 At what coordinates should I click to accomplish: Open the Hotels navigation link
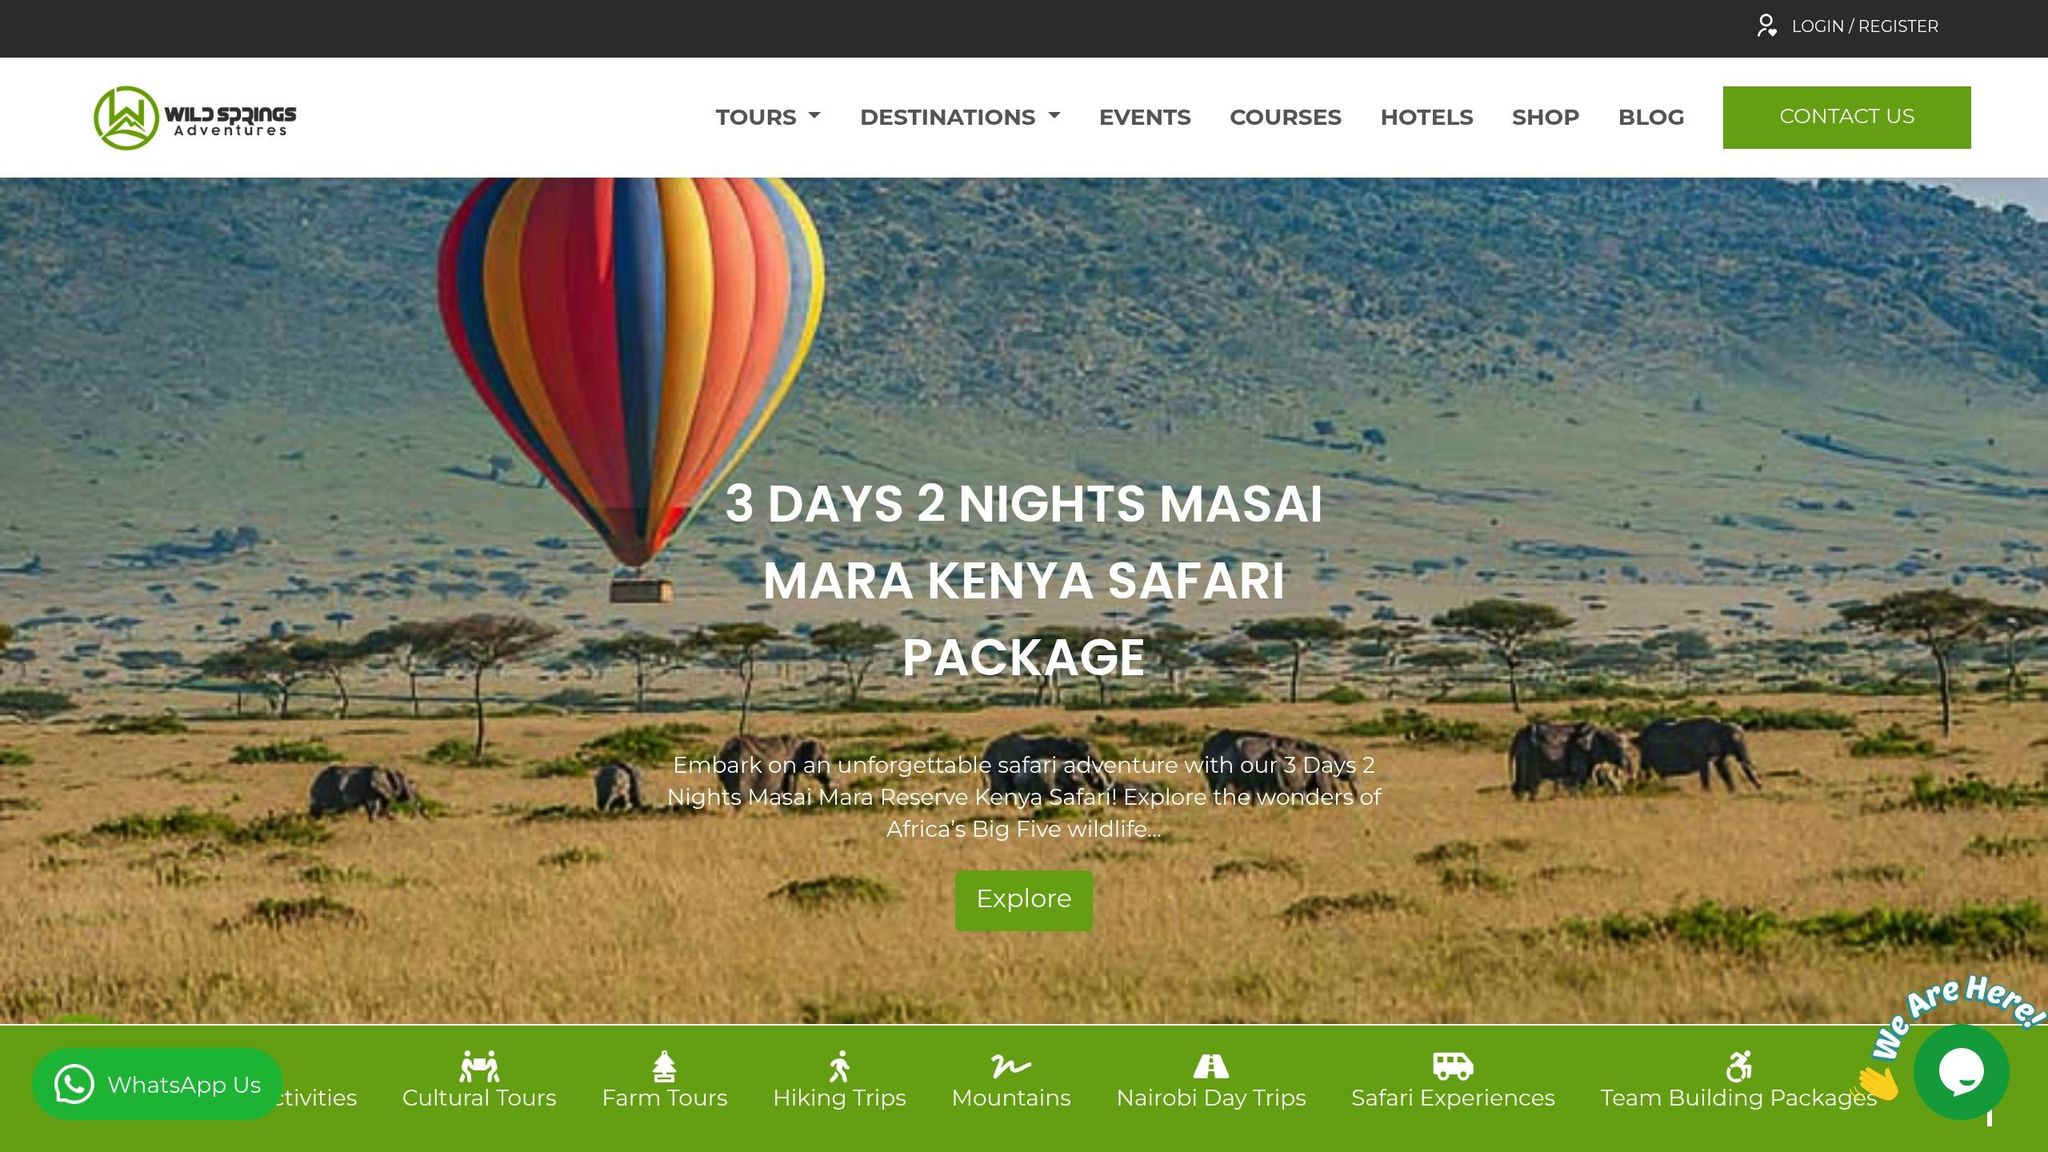click(x=1427, y=117)
